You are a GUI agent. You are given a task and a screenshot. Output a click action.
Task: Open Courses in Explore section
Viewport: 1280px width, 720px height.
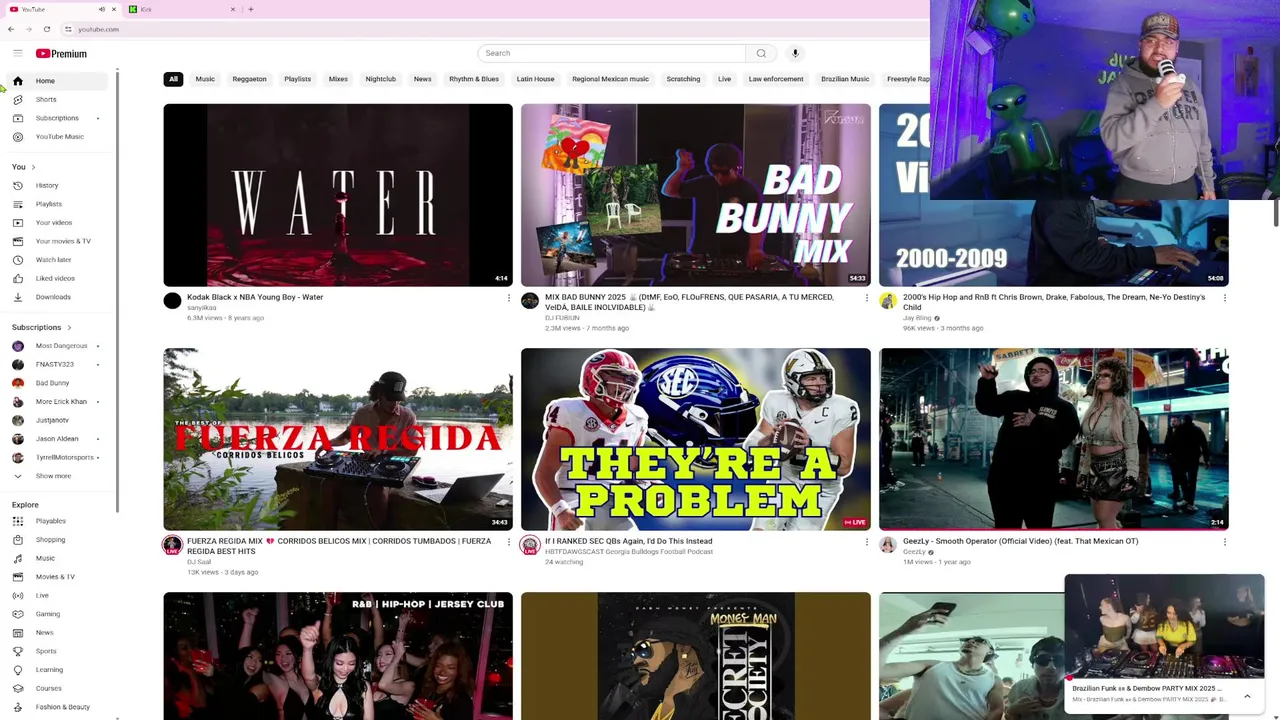[58, 688]
